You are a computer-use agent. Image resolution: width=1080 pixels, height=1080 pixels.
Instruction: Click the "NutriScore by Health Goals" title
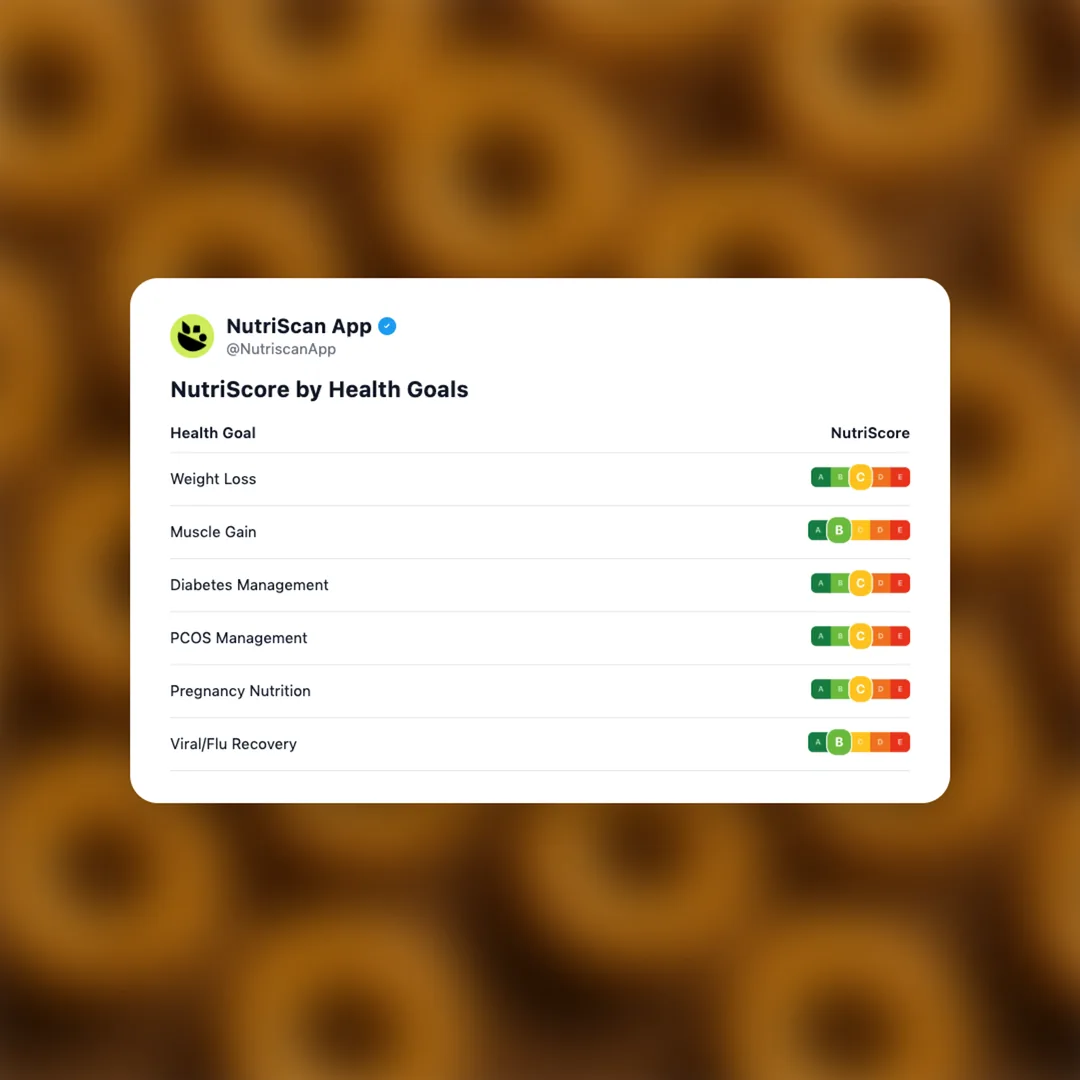319,390
